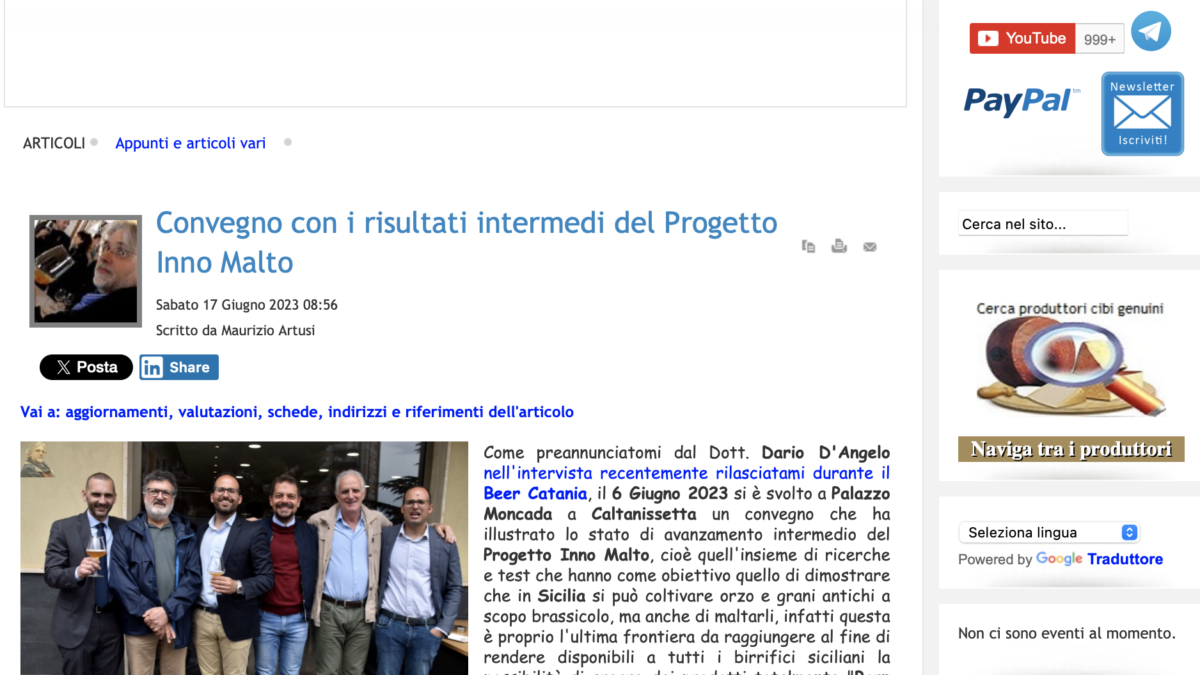Click the YouTube 999+ subscriber count
The height and width of the screenshot is (675, 1200).
click(x=1099, y=39)
